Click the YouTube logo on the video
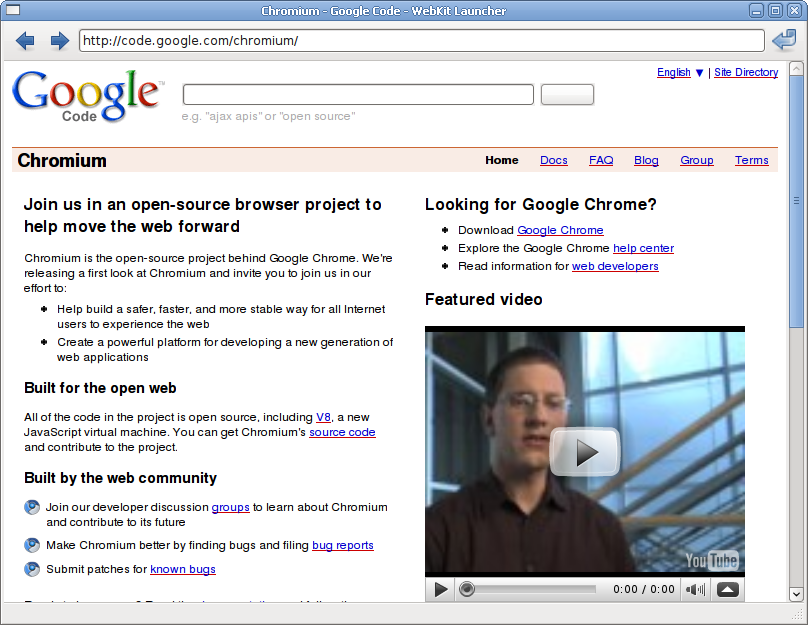Screen dimensions: 808x625 pos(712,560)
